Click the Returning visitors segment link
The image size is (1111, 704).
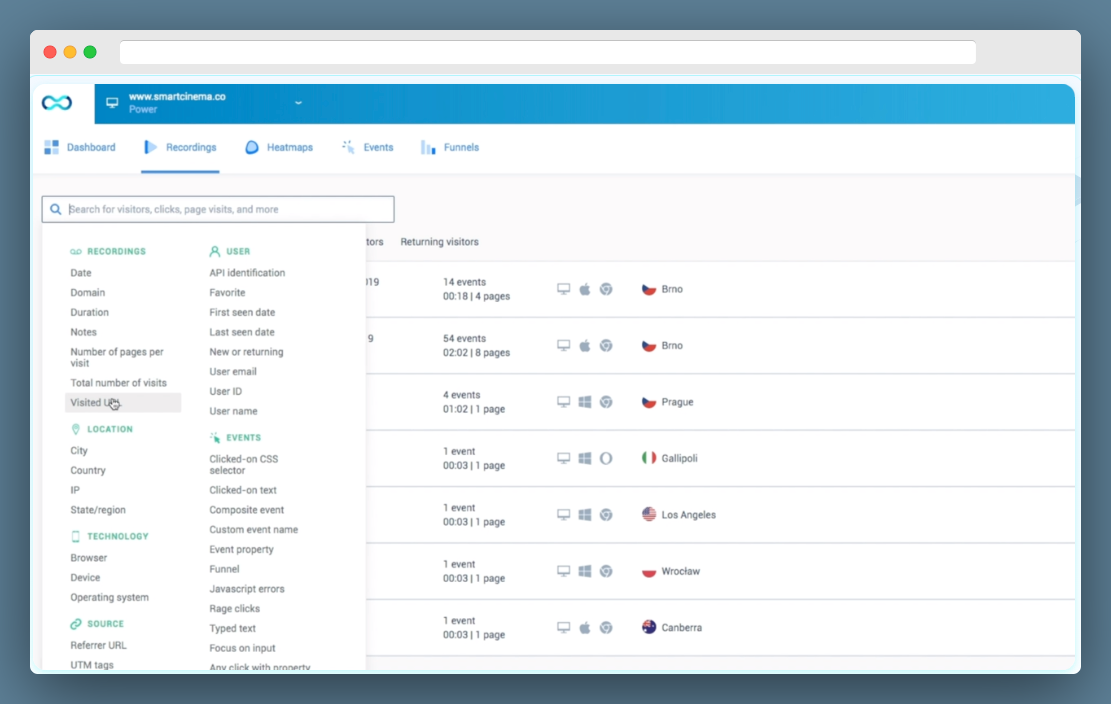point(439,242)
